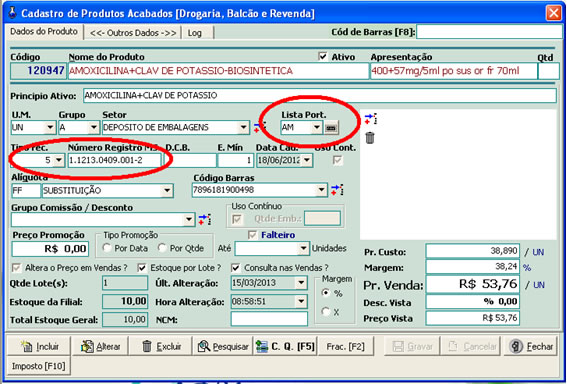Toggle Altera o Preço em Vendas checkbox

coord(16,268)
